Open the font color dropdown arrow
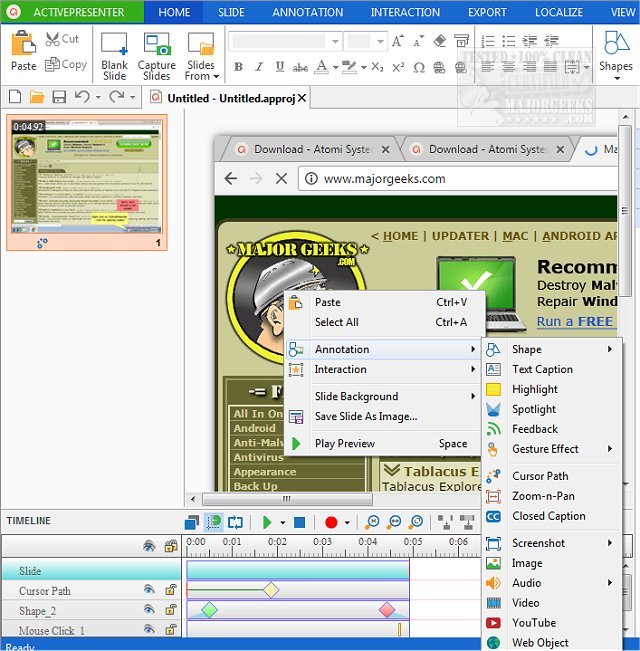Viewport: 640px width, 651px height. coord(335,67)
